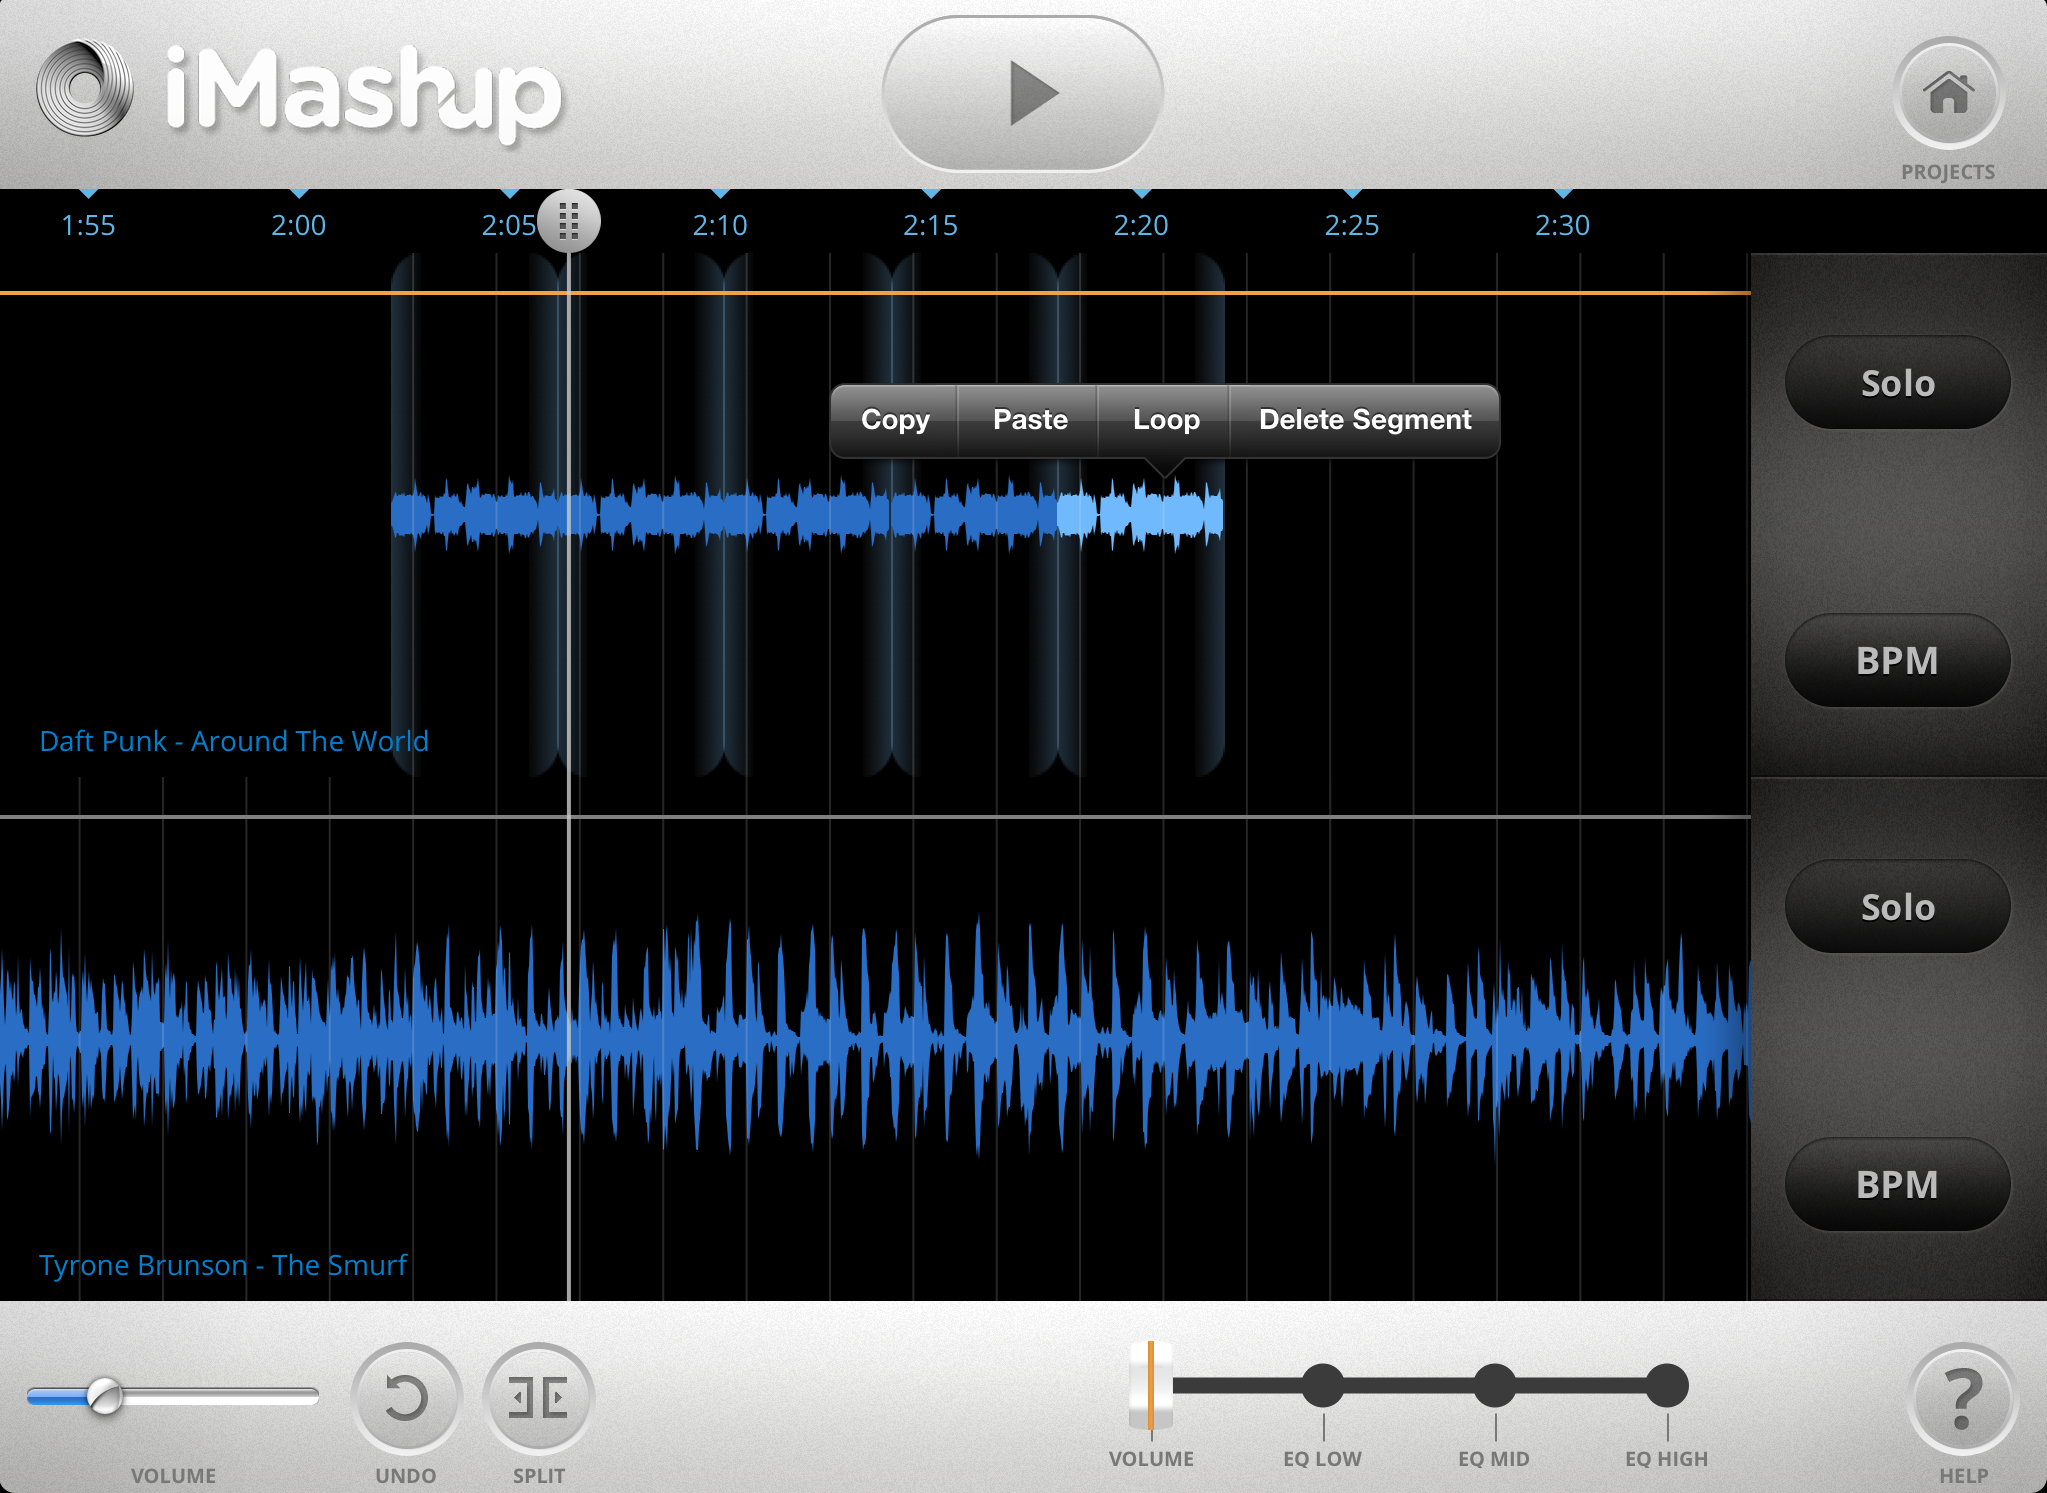Choose Loop in the segment popup menu

coord(1166,420)
